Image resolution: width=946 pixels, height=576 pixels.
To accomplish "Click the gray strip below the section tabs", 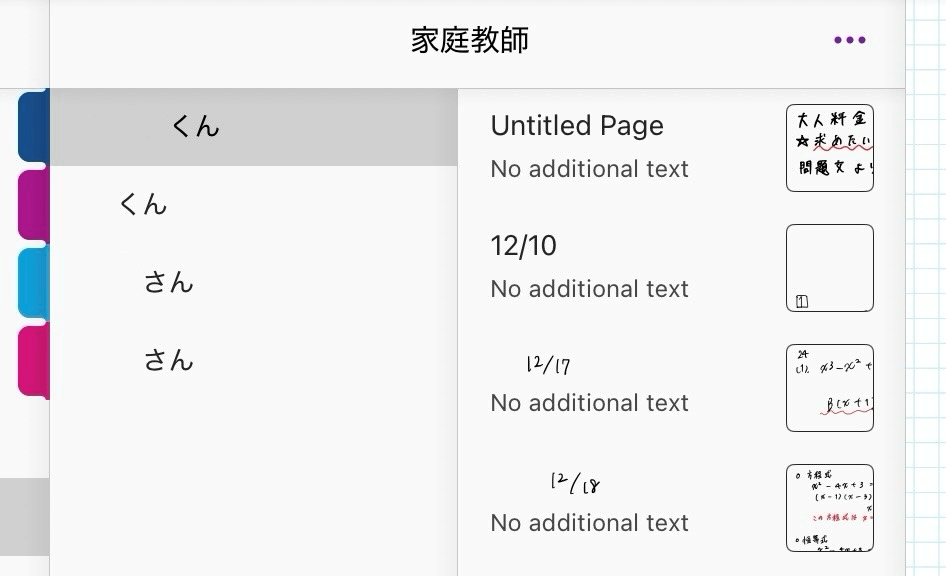I will coord(24,516).
